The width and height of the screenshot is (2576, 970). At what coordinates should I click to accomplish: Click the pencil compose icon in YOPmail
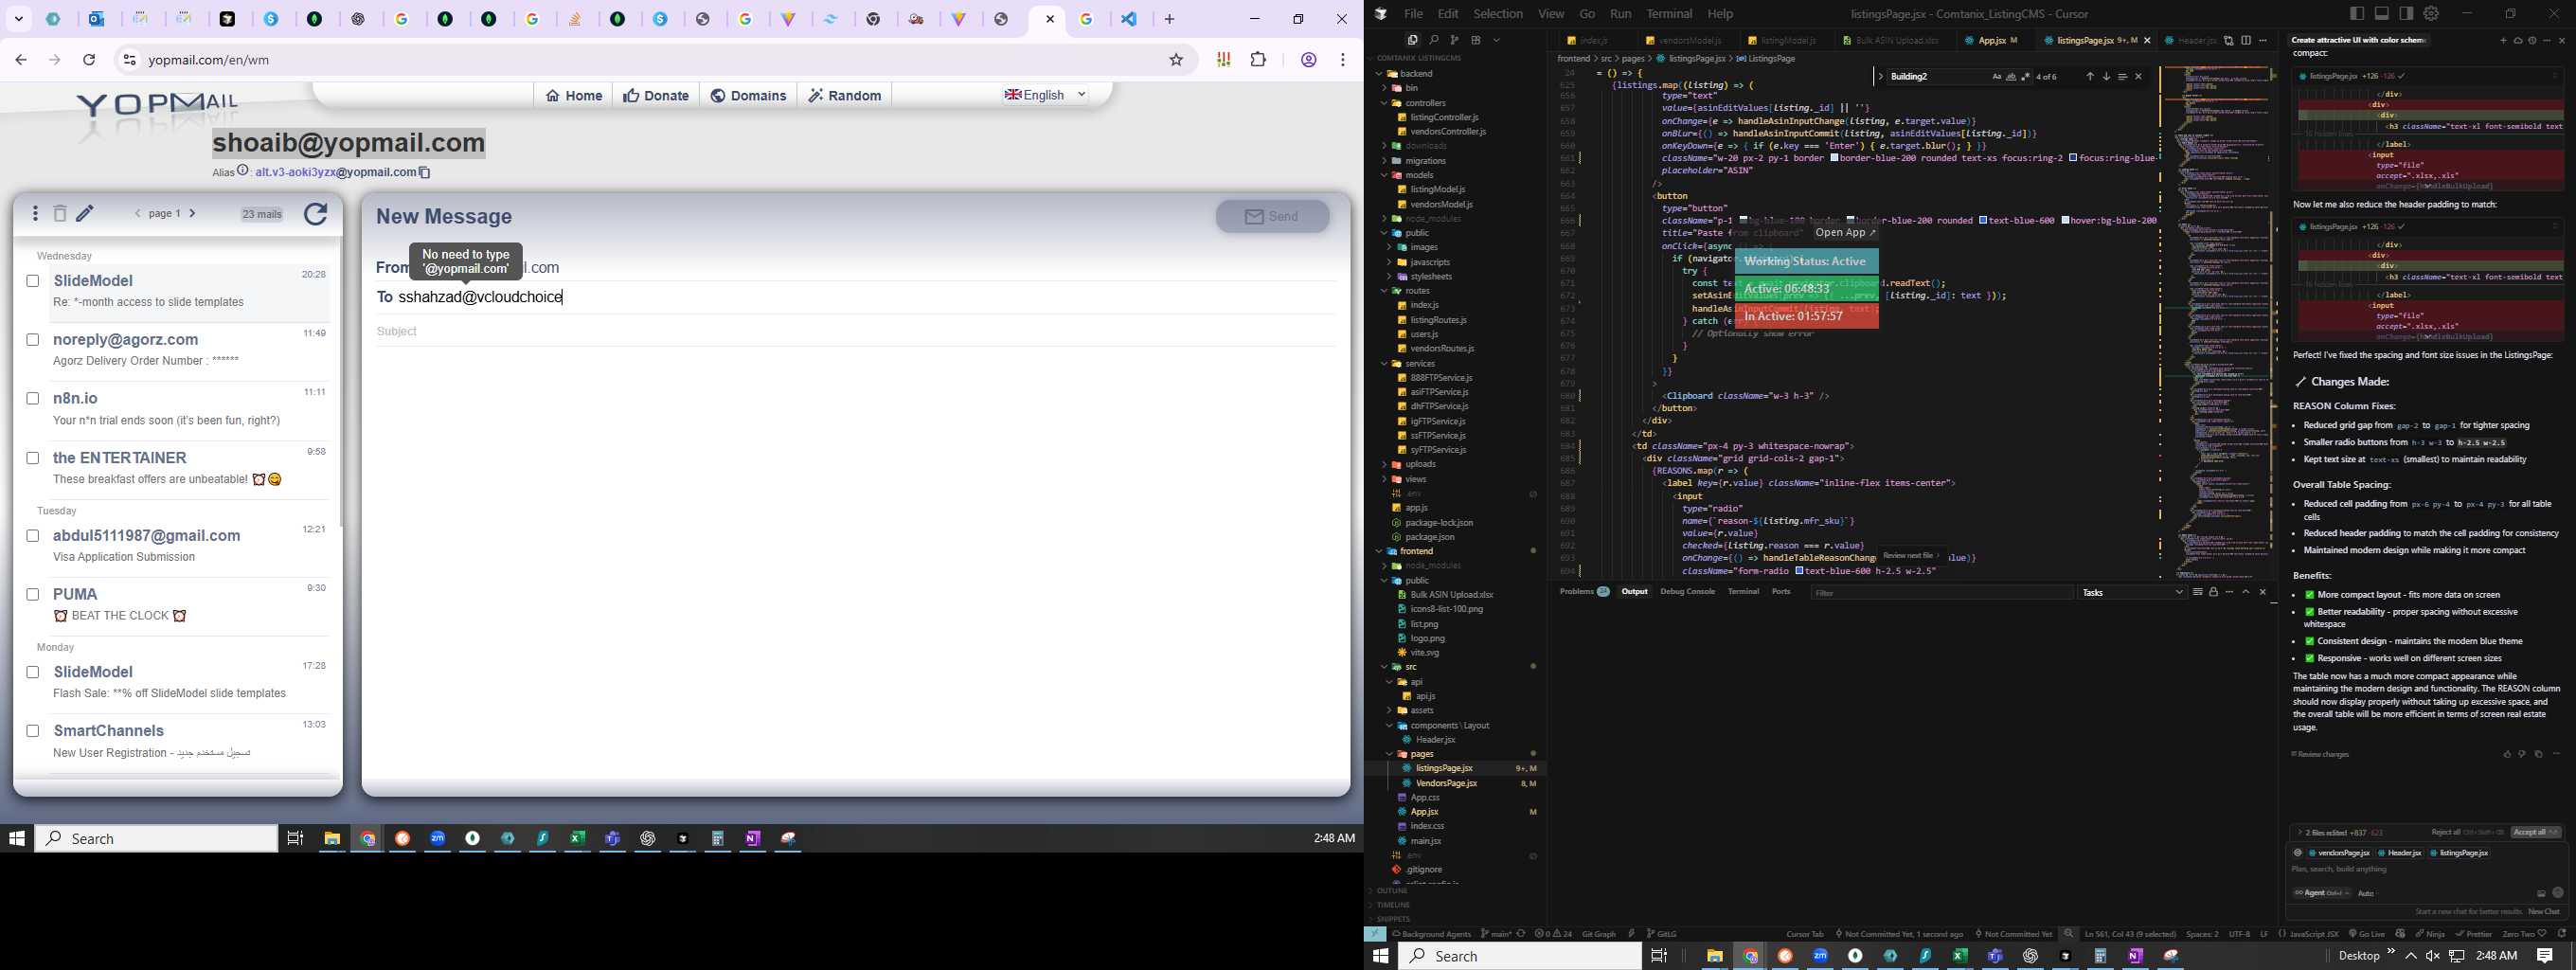(x=86, y=213)
